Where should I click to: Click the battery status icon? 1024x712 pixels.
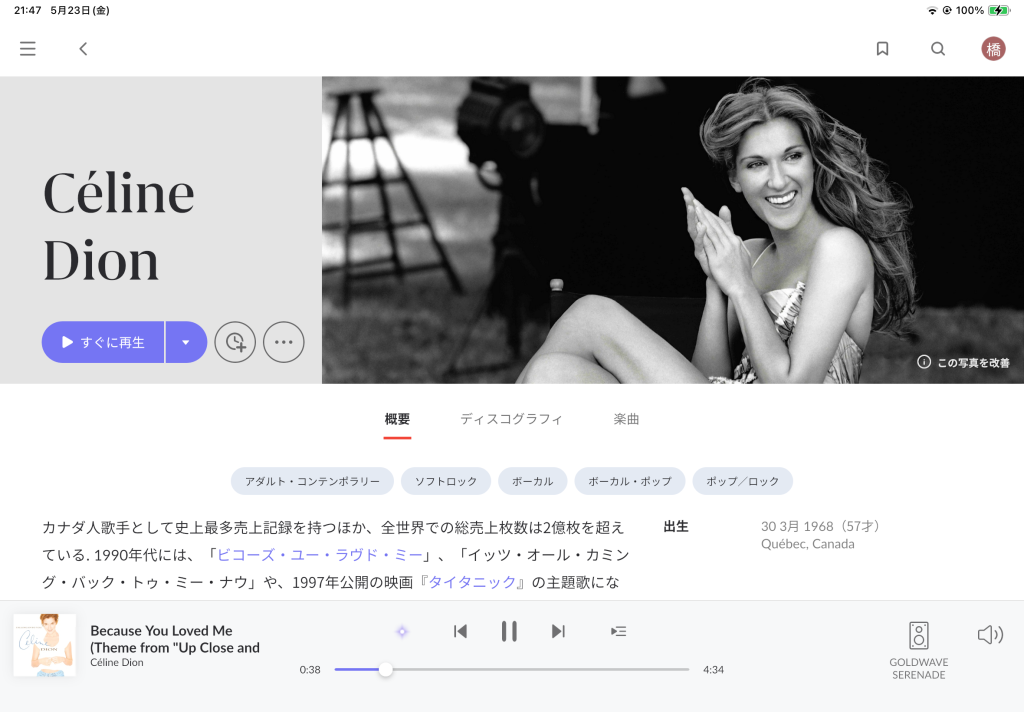coord(999,10)
